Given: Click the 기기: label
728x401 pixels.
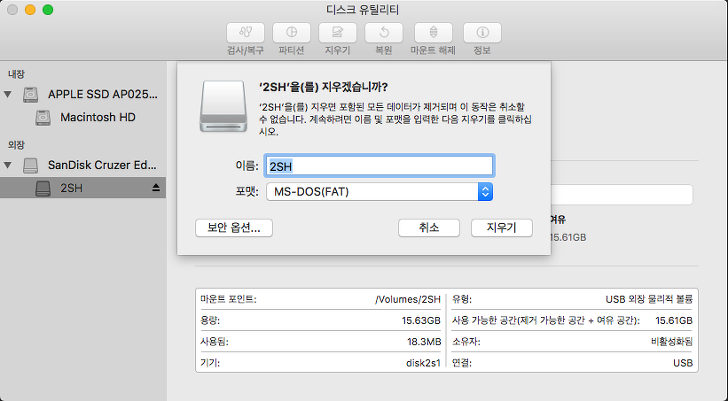Looking at the screenshot, I should pos(210,363).
